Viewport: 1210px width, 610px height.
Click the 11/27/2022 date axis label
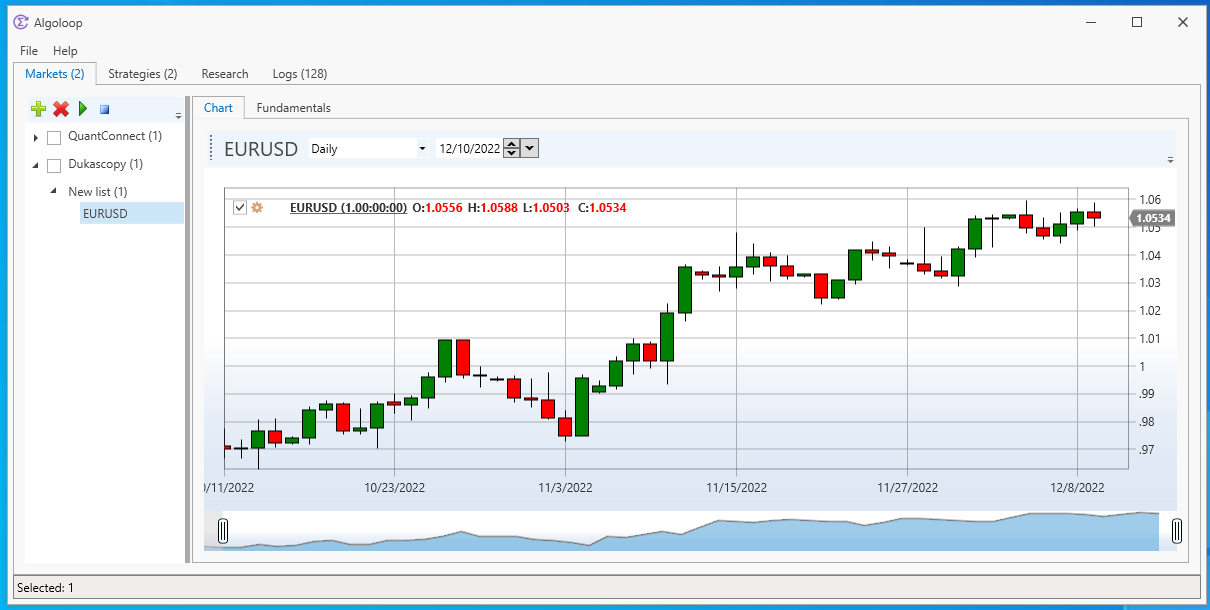[908, 488]
